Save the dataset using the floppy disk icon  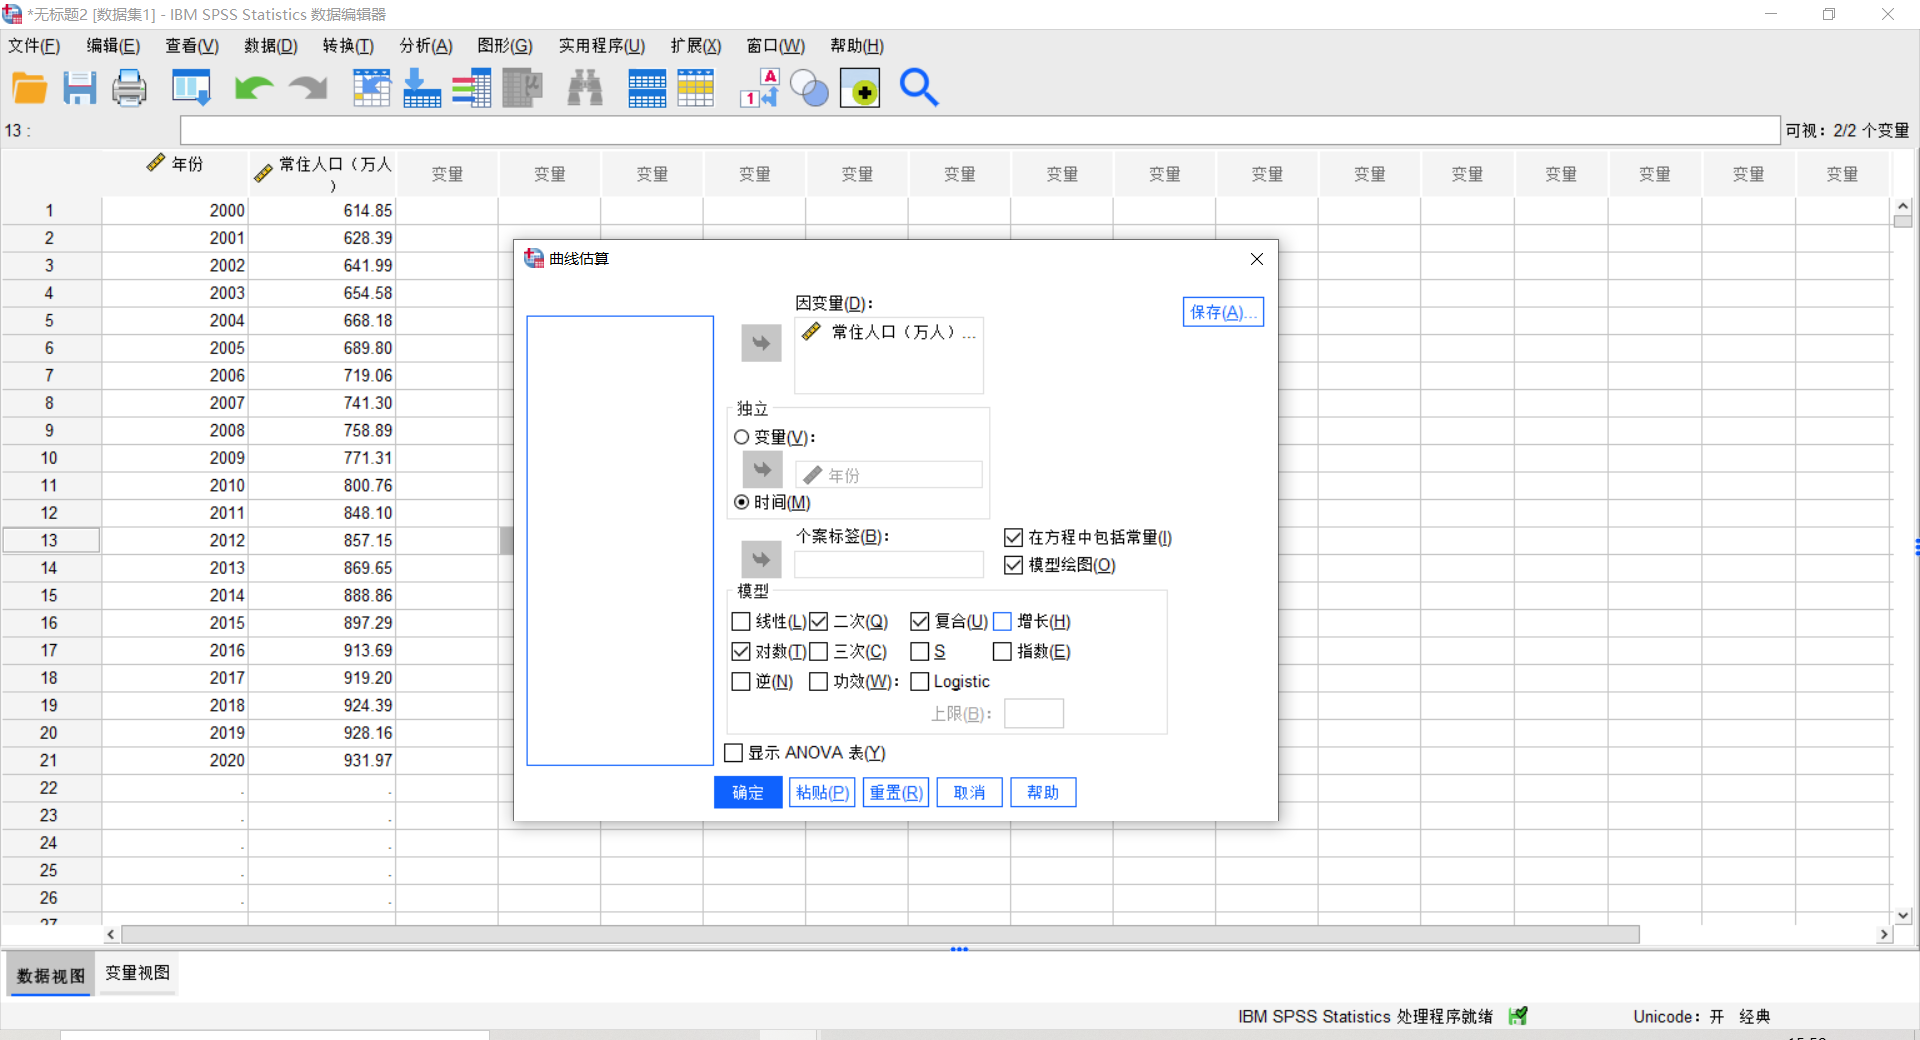(80, 88)
